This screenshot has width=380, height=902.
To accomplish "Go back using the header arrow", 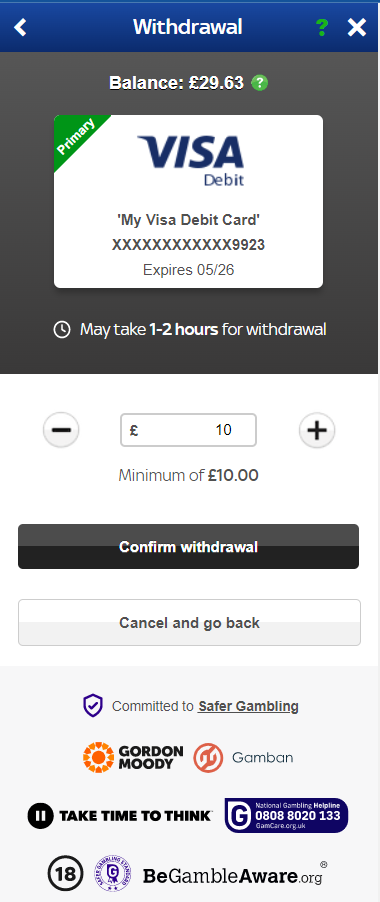I will (20, 26).
